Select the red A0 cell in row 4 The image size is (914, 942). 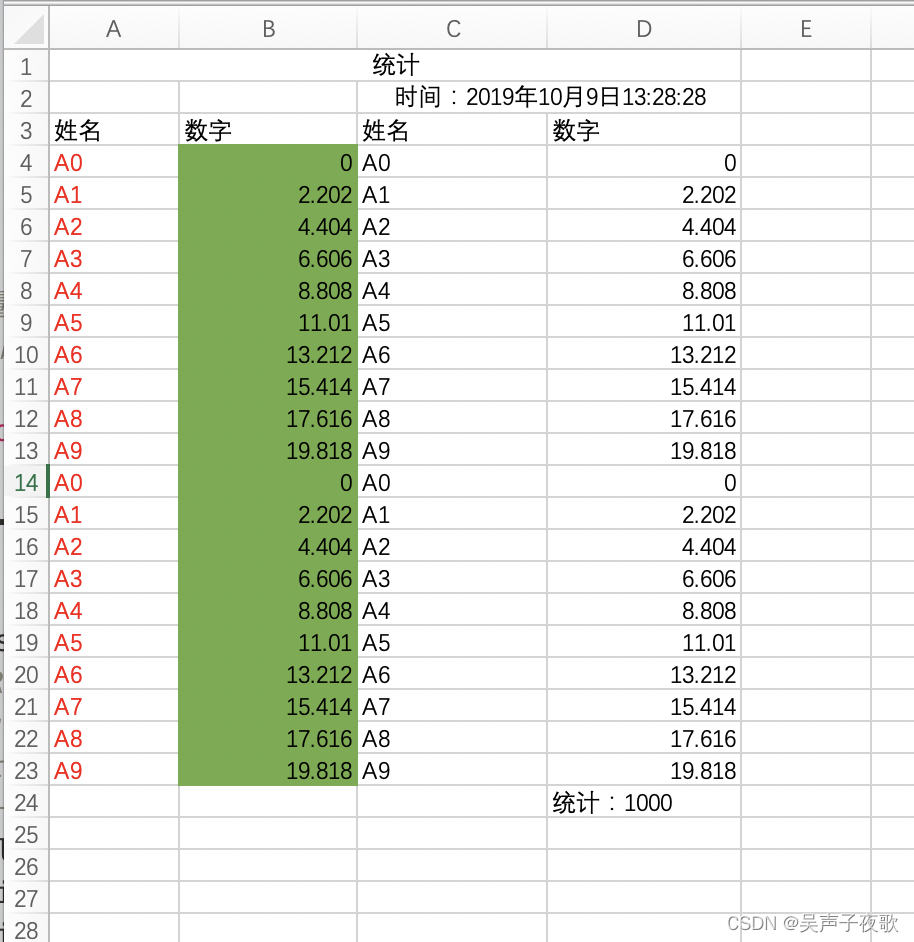pos(113,162)
